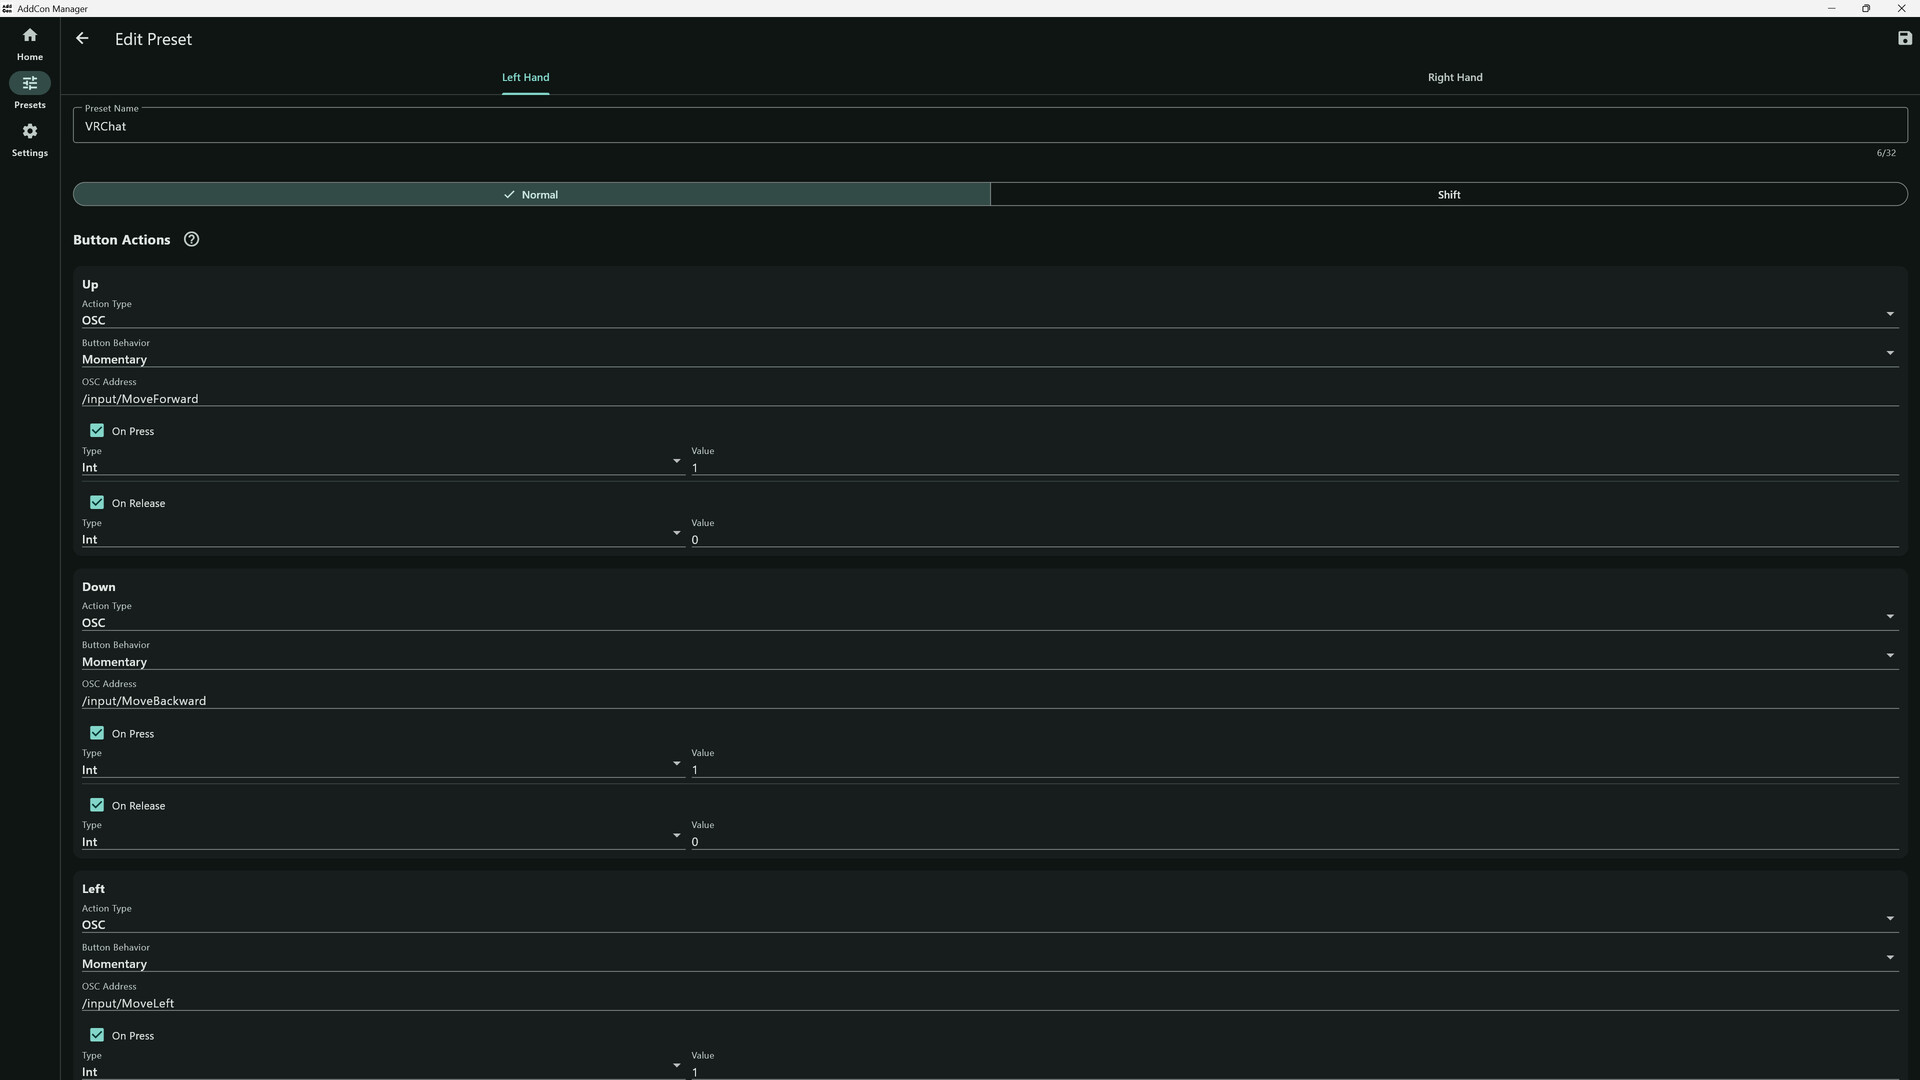
Task: Toggle On Release checkbox under Down
Action: [x=97, y=805]
